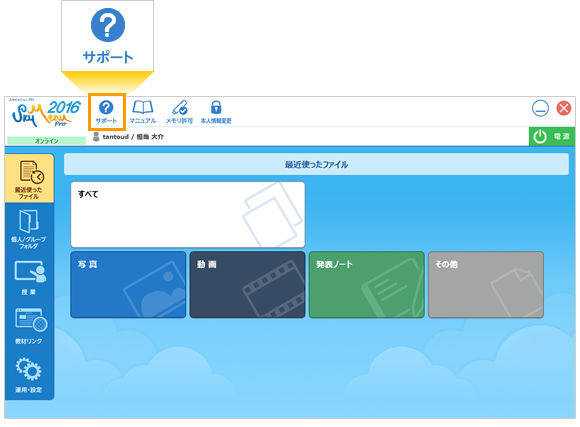This screenshot has width=580, height=427.
Task: Click the green 電源 power button
Action: [552, 137]
